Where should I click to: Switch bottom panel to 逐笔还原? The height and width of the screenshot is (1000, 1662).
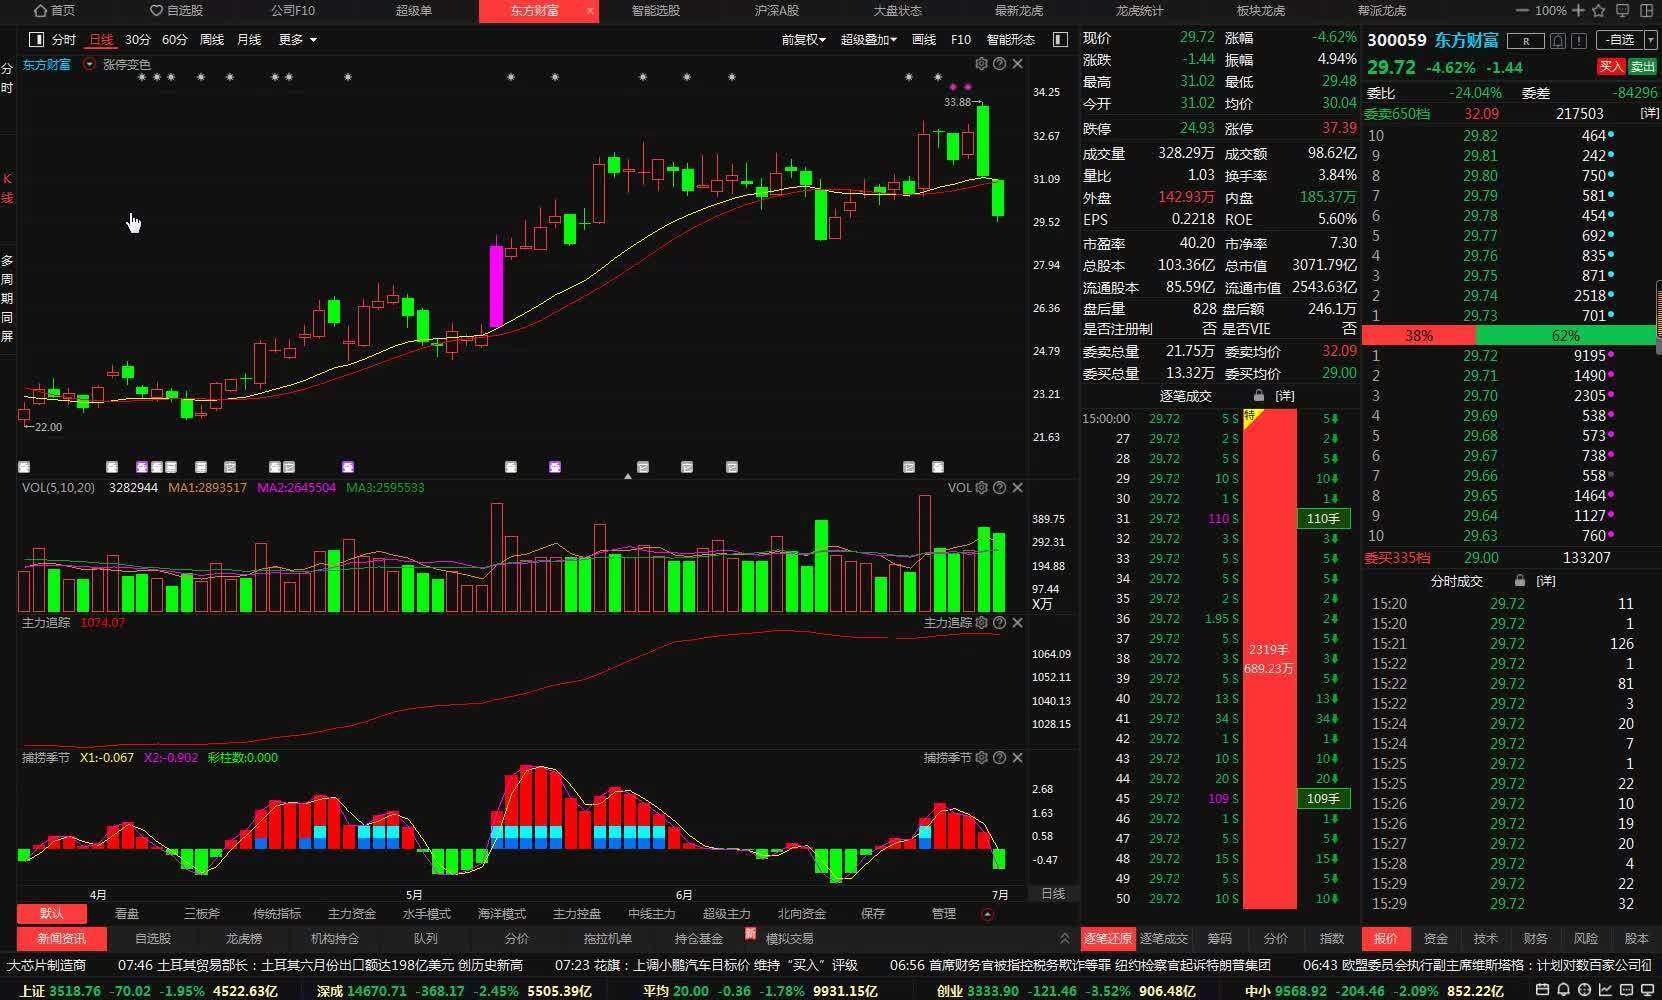(x=1108, y=939)
